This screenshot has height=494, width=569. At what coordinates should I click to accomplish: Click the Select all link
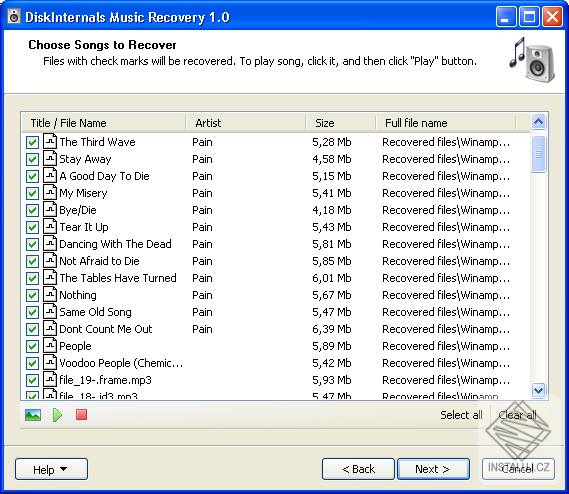pyautogui.click(x=461, y=415)
